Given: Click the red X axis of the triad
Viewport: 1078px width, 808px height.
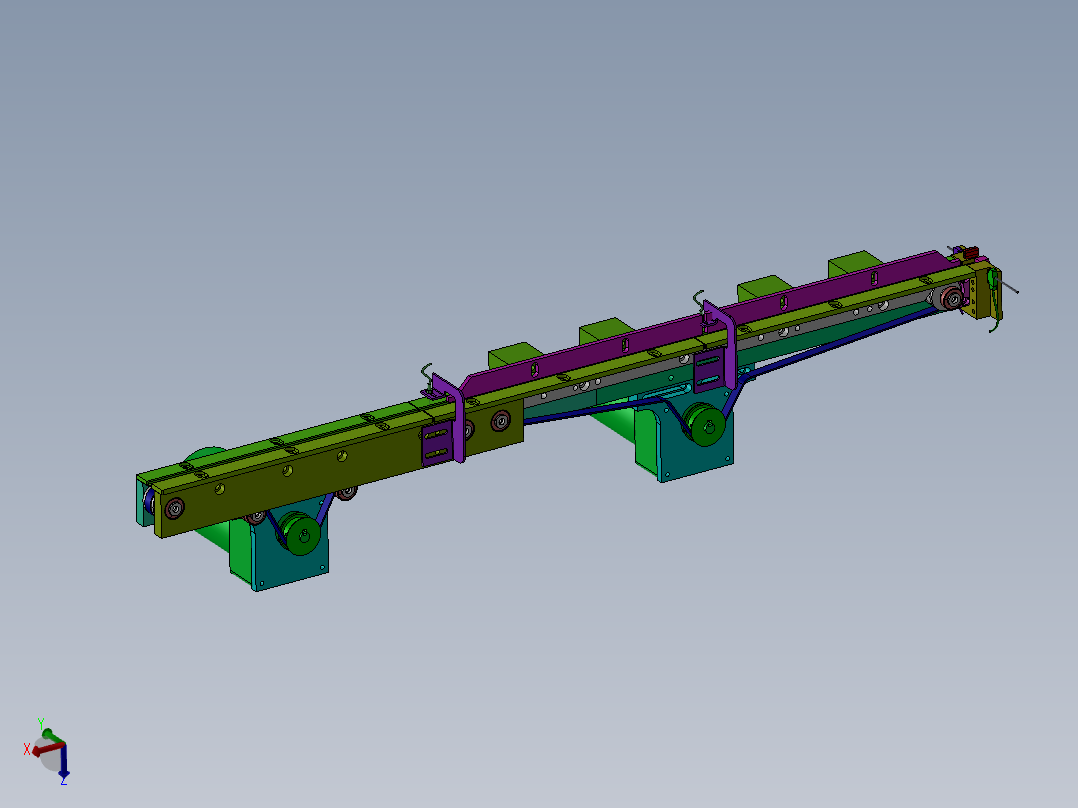Looking at the screenshot, I should [x=47, y=750].
